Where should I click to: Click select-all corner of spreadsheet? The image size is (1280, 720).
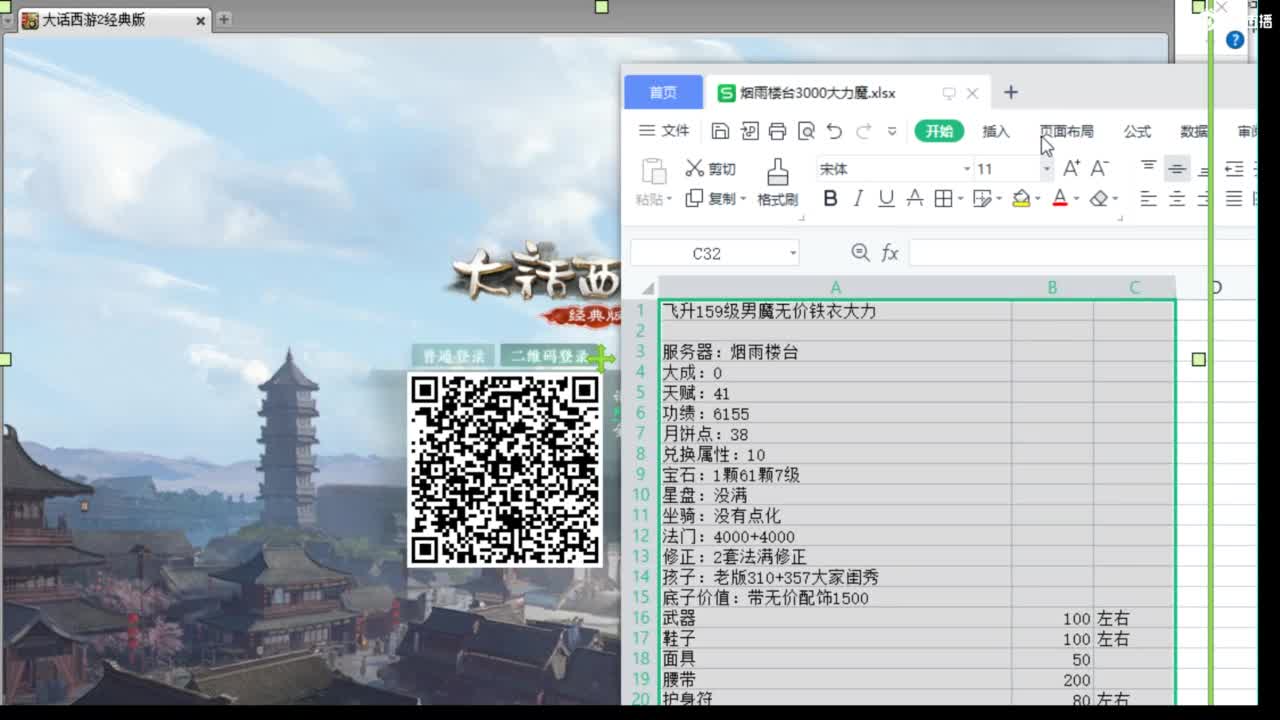click(x=647, y=288)
